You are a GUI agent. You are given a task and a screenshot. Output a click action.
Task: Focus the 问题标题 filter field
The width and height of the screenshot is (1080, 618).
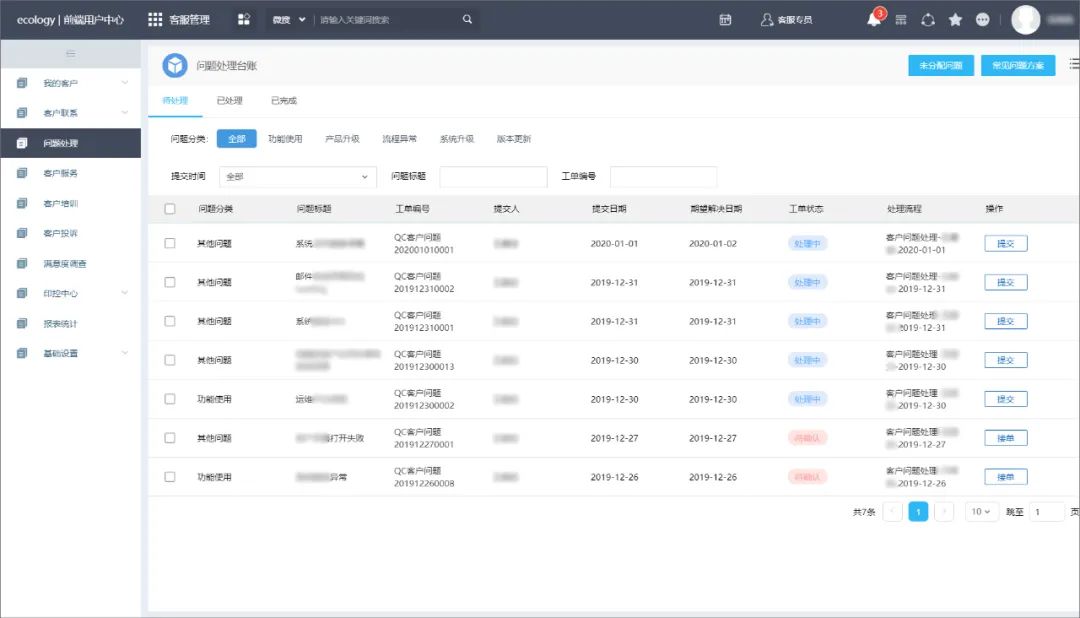[493, 176]
